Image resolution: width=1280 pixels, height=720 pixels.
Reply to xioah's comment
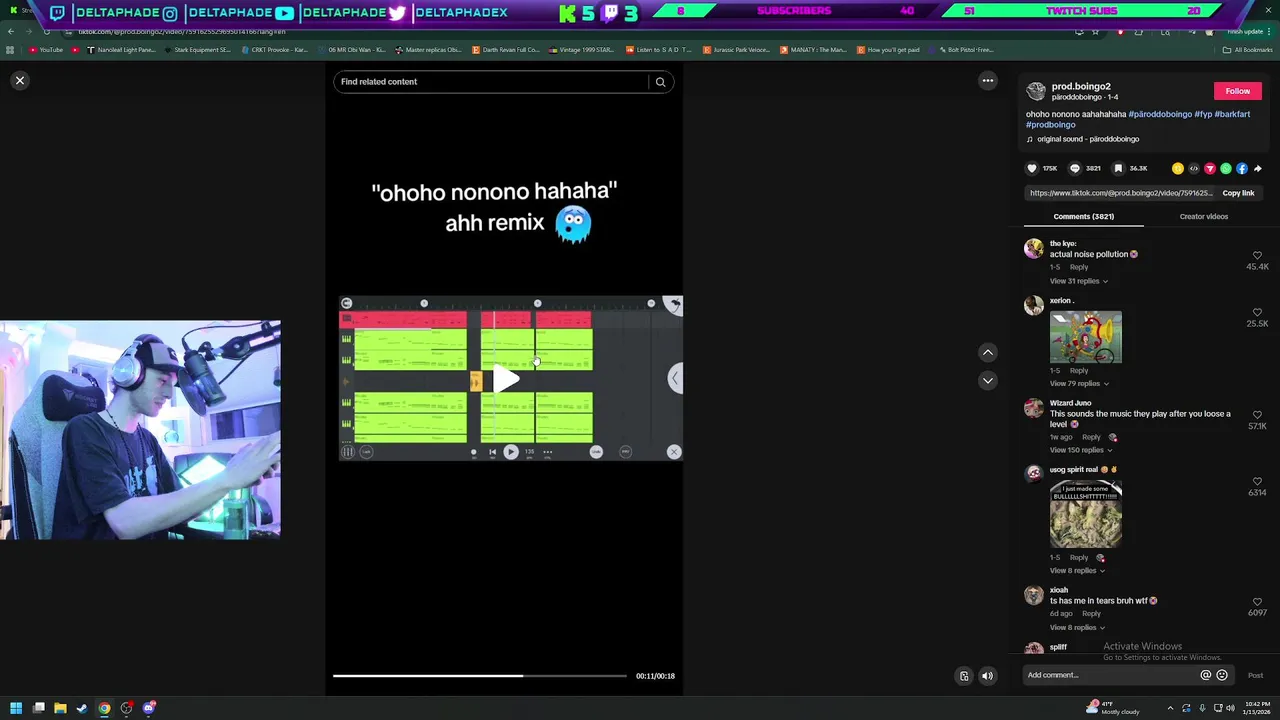click(x=1091, y=614)
